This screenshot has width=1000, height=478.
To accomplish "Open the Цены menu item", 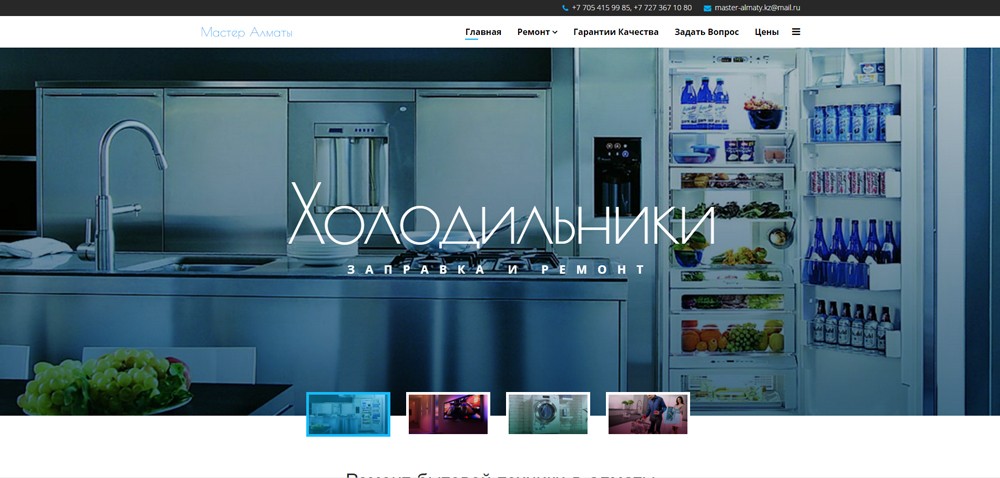I will pos(767,32).
